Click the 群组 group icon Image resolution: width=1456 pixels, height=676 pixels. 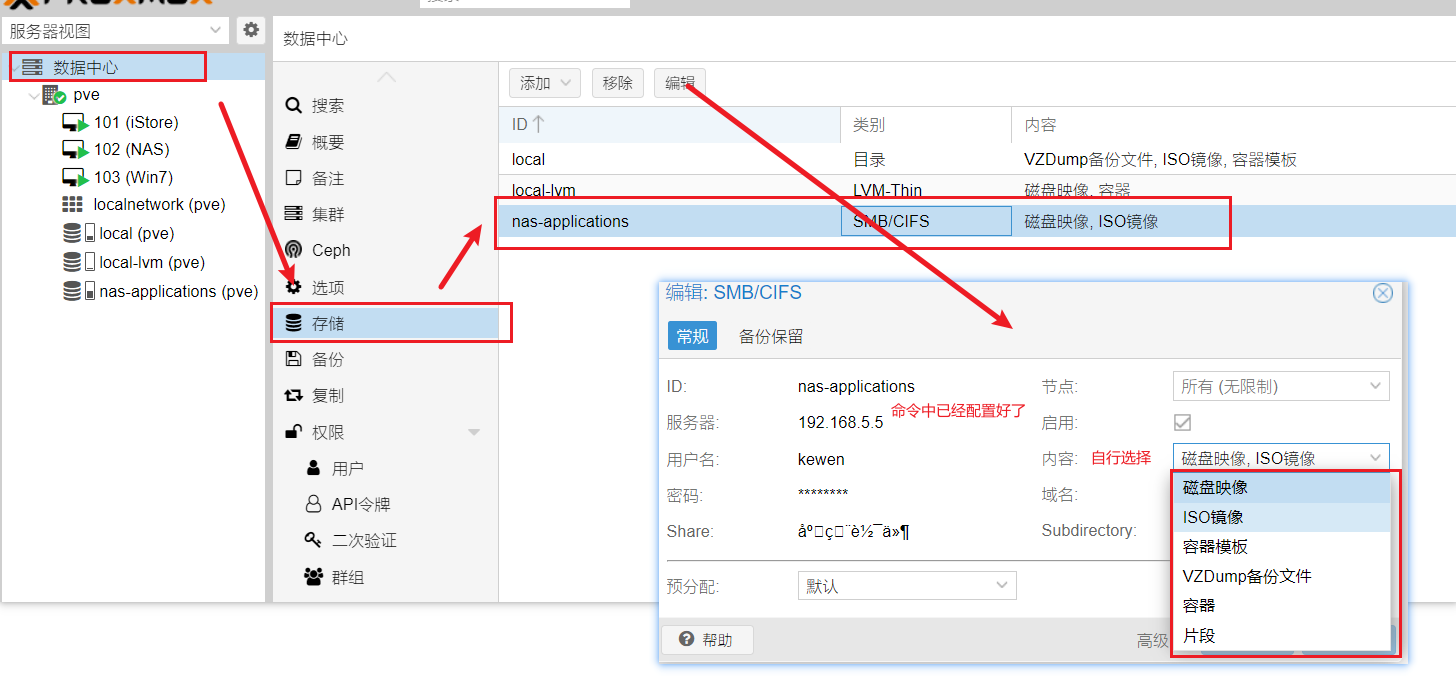point(313,577)
